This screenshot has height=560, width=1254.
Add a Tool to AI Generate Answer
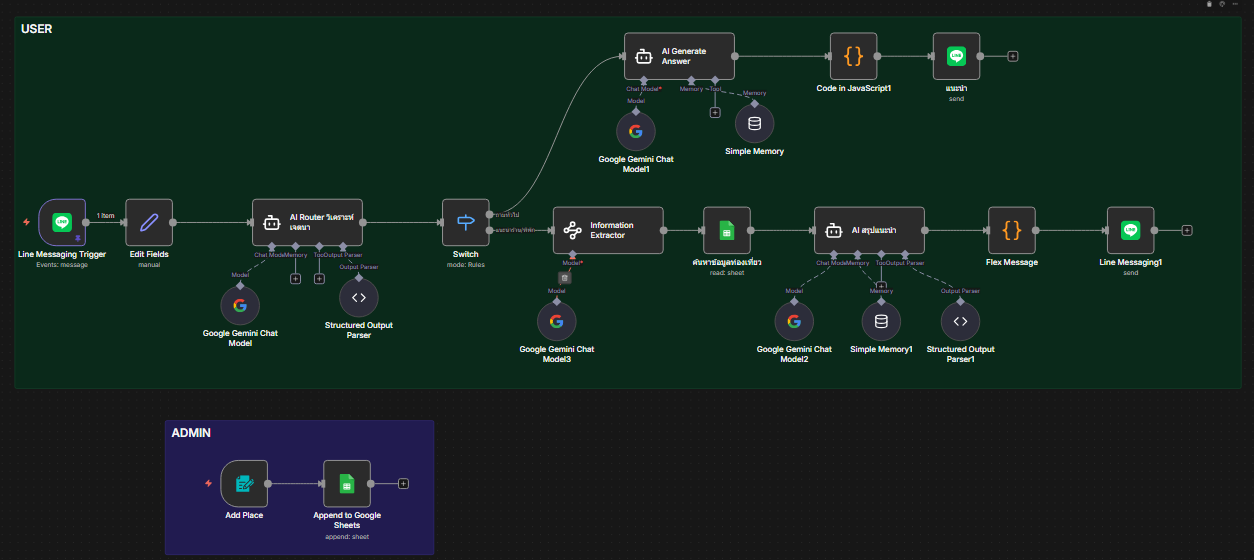click(x=715, y=112)
